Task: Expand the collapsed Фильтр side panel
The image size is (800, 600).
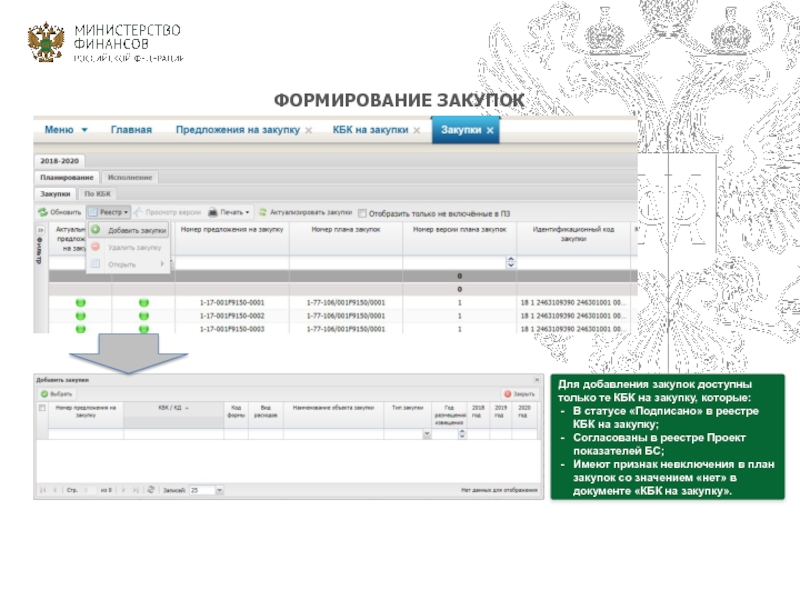Action: tap(39, 230)
